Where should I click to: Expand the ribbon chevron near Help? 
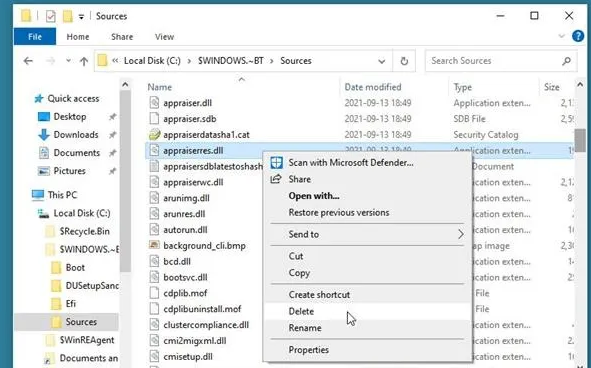coord(562,36)
